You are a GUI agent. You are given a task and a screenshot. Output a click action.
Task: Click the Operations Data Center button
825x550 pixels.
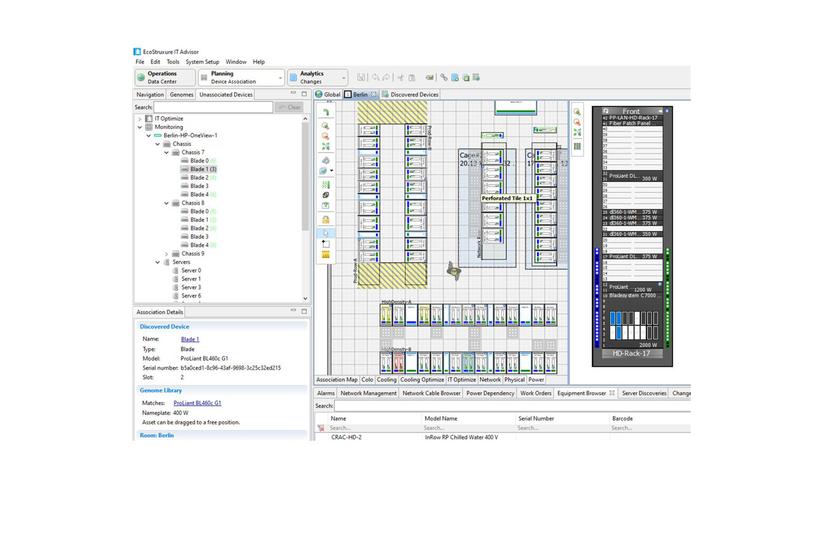click(165, 77)
